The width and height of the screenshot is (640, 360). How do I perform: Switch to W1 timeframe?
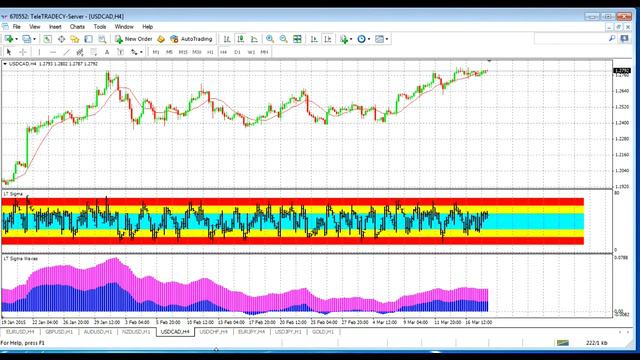point(251,52)
